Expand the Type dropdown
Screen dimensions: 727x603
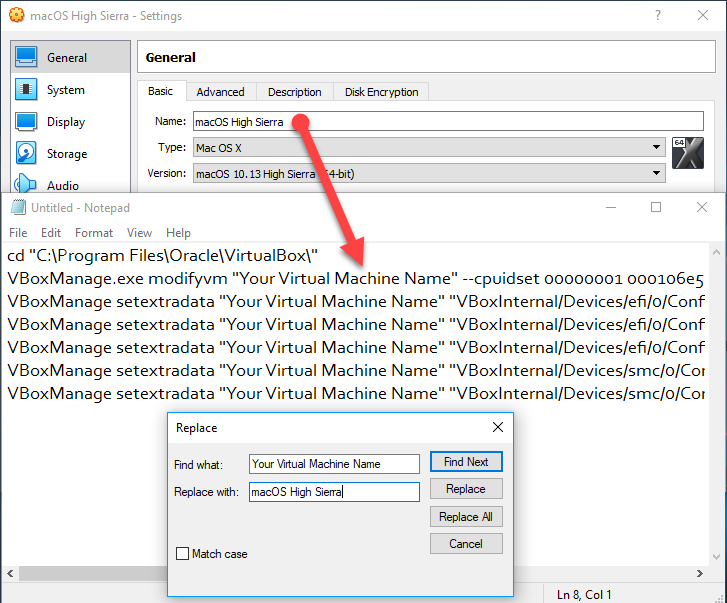coord(656,148)
